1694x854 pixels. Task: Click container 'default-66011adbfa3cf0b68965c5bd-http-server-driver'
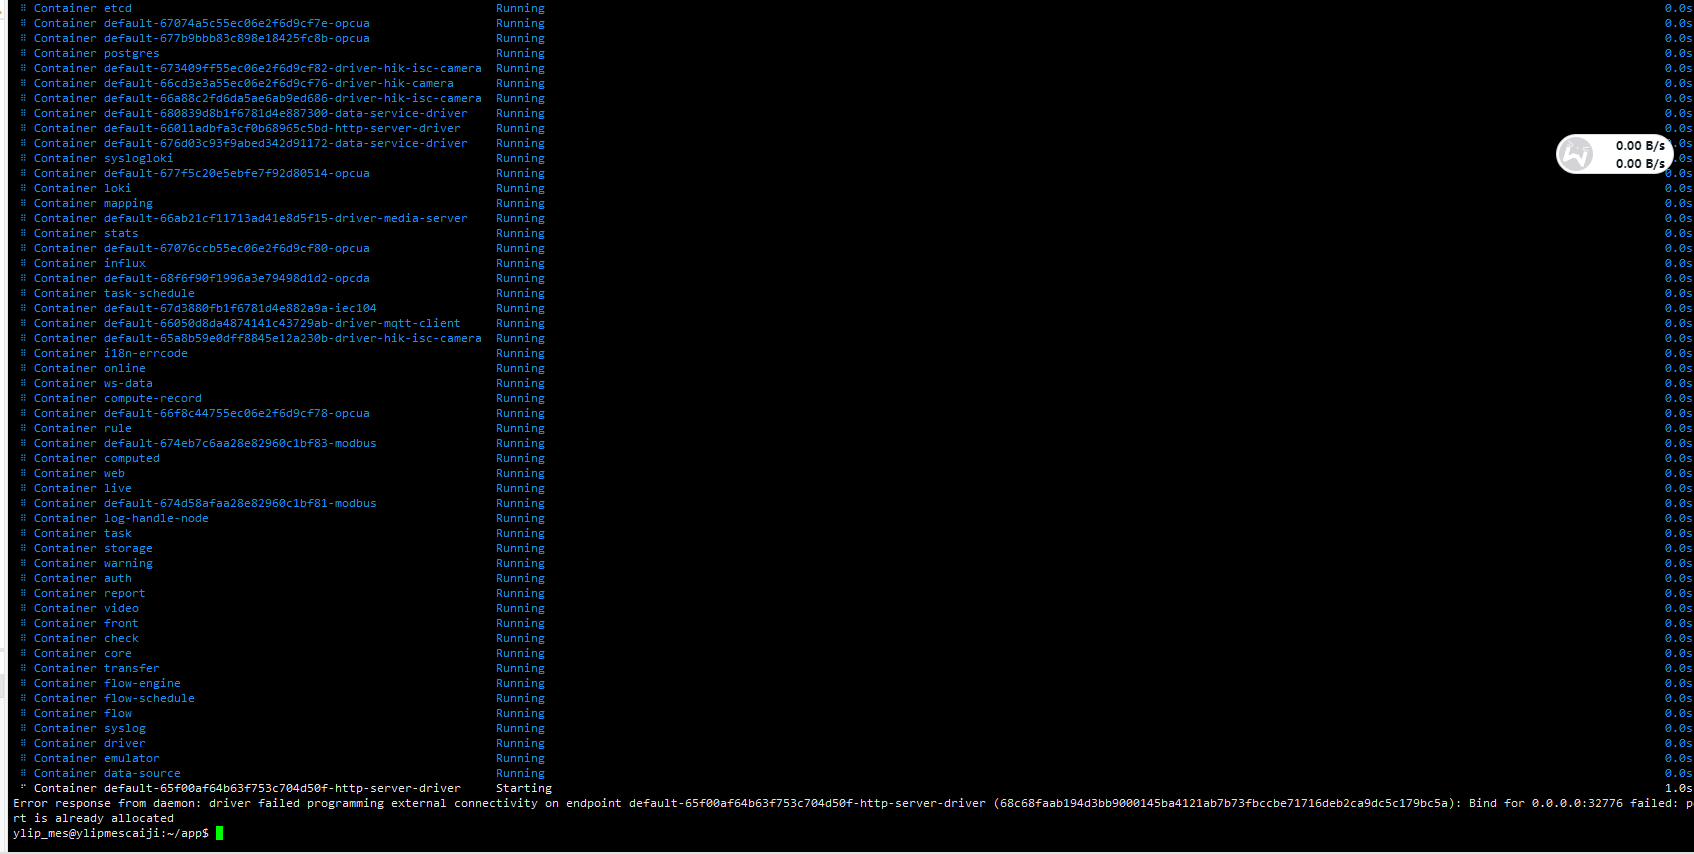[282, 128]
